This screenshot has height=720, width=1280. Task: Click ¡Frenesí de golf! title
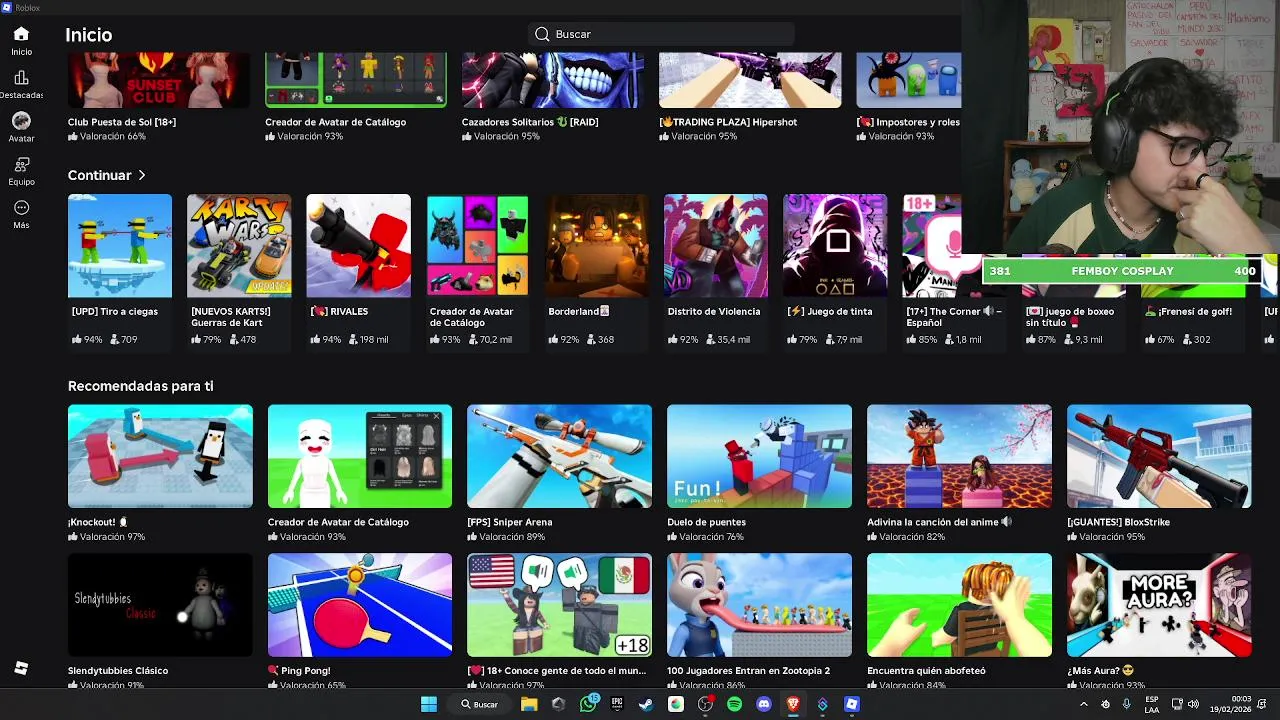[x=1189, y=311]
